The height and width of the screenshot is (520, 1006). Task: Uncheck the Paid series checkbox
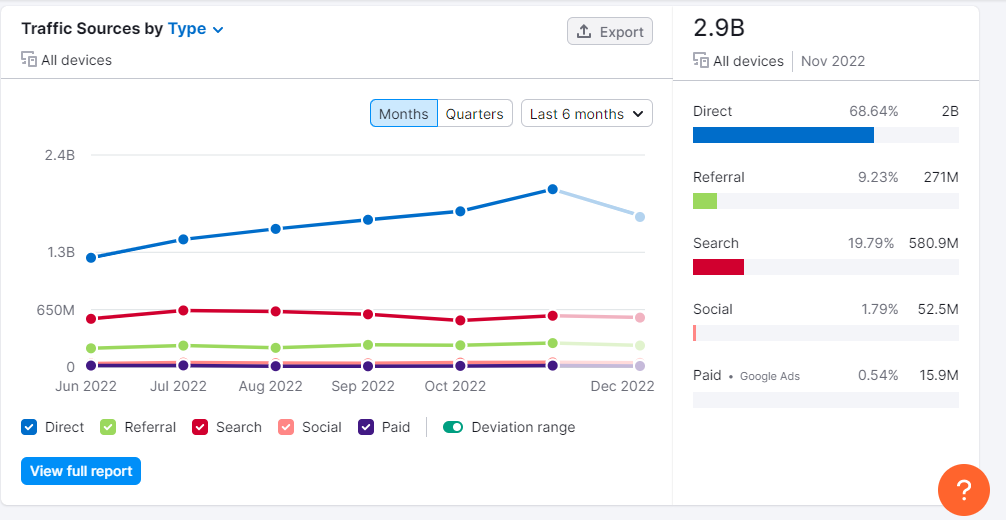[366, 427]
